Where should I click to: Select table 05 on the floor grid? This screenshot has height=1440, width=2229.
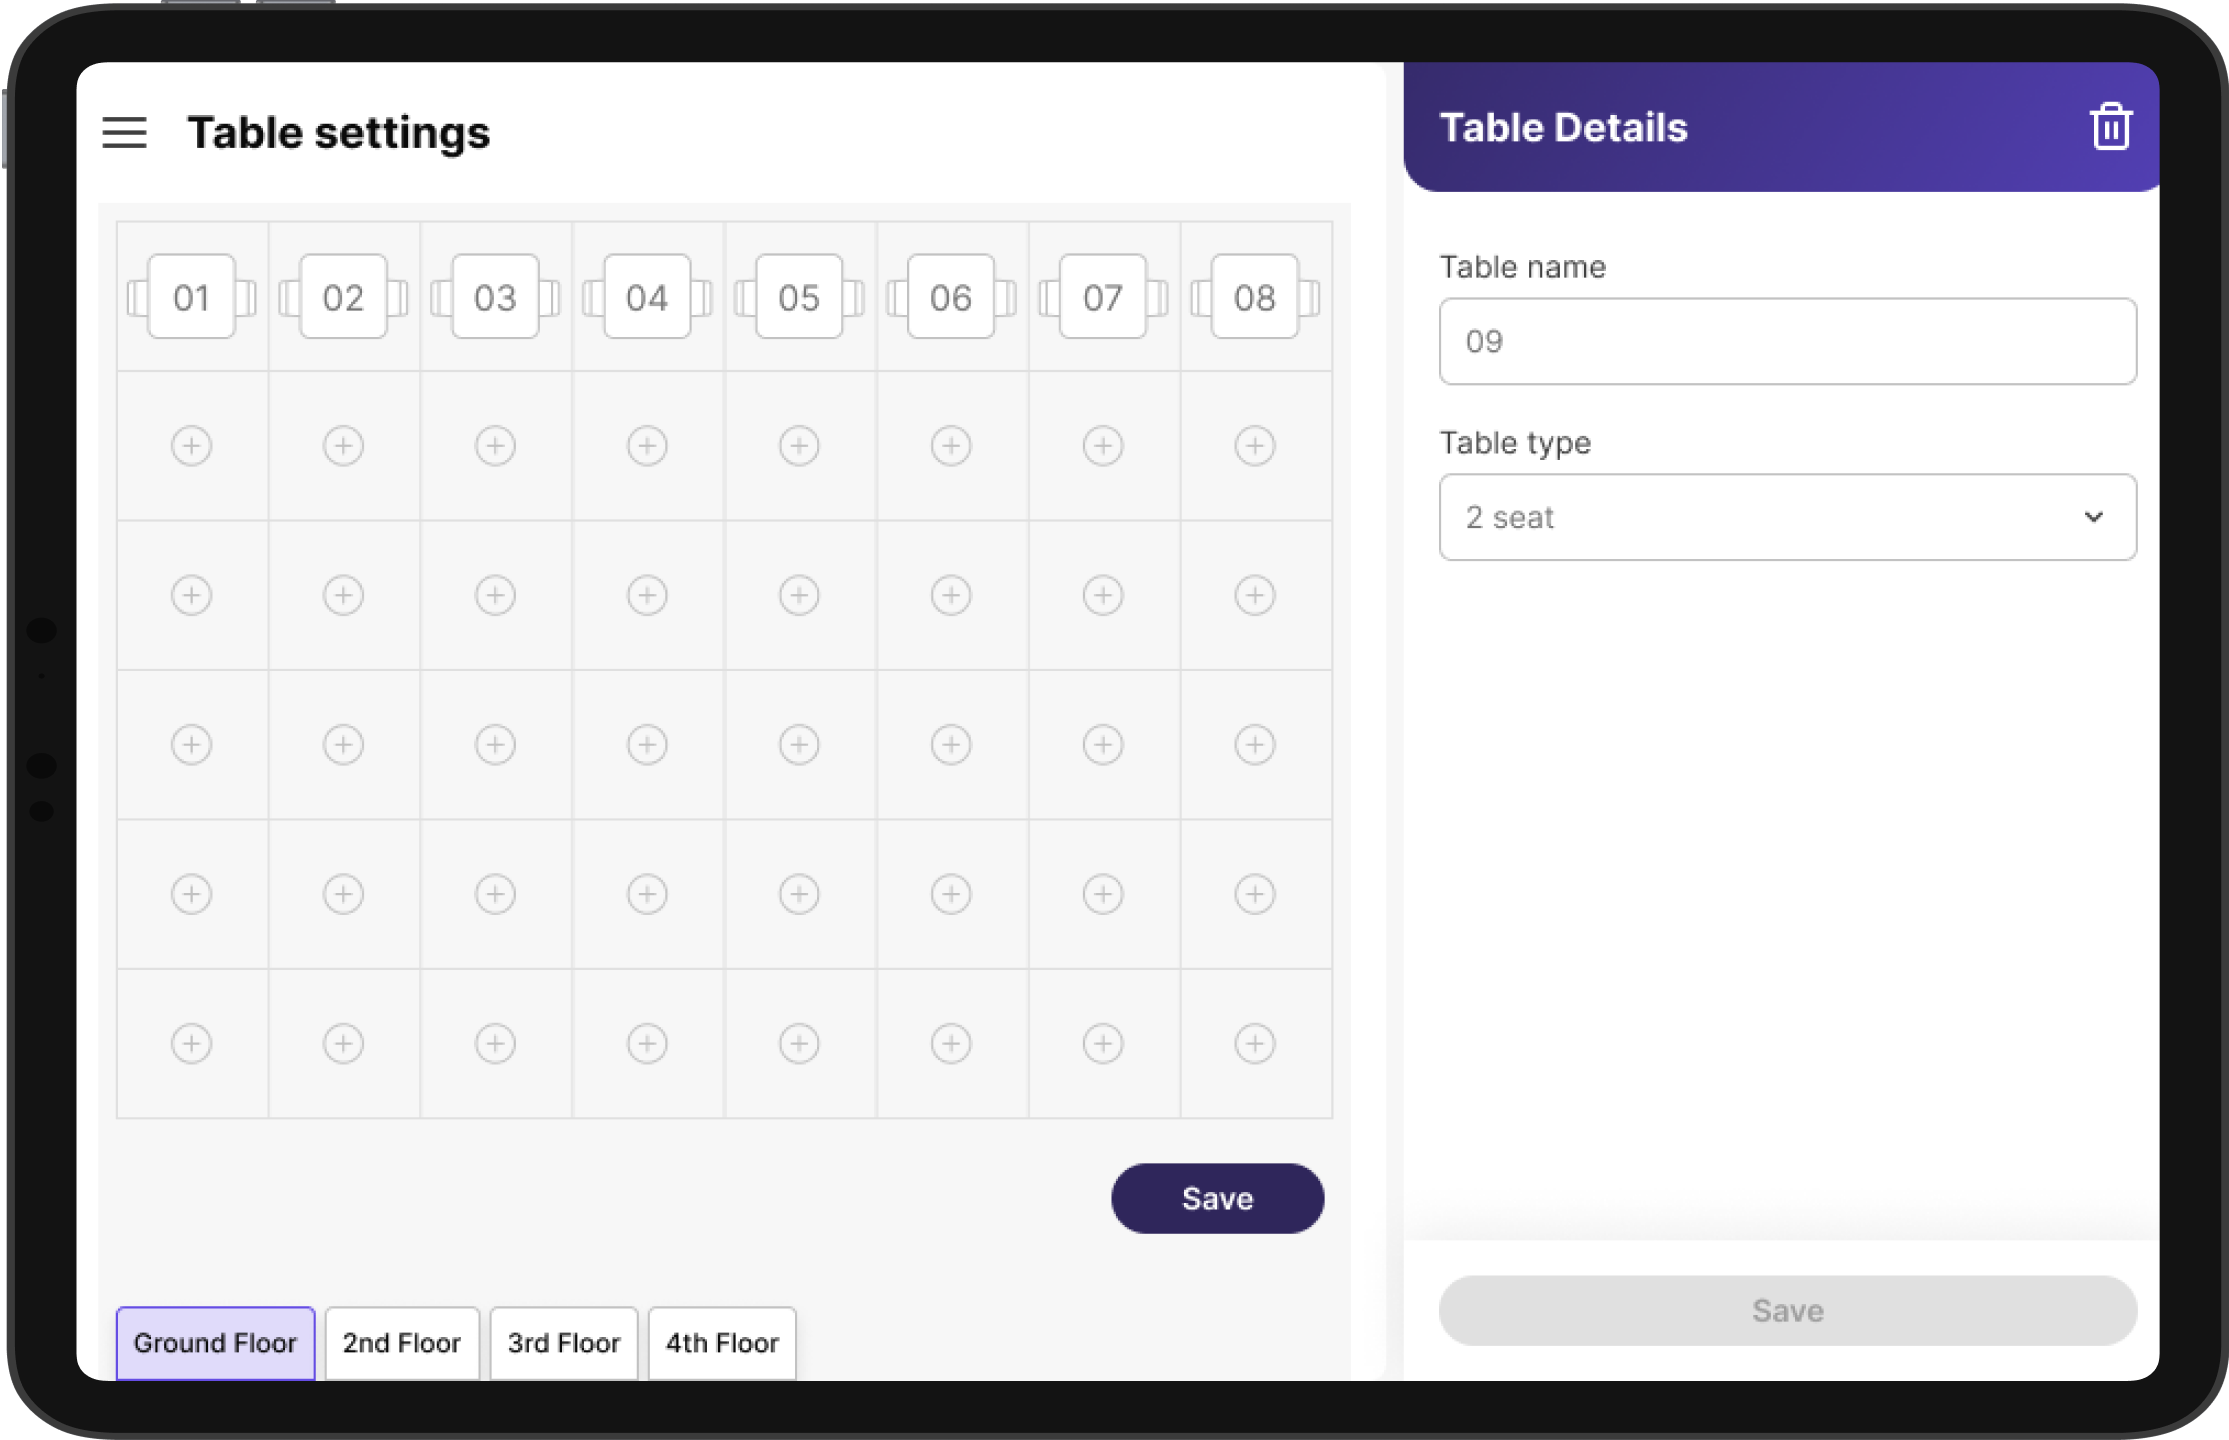click(x=798, y=297)
